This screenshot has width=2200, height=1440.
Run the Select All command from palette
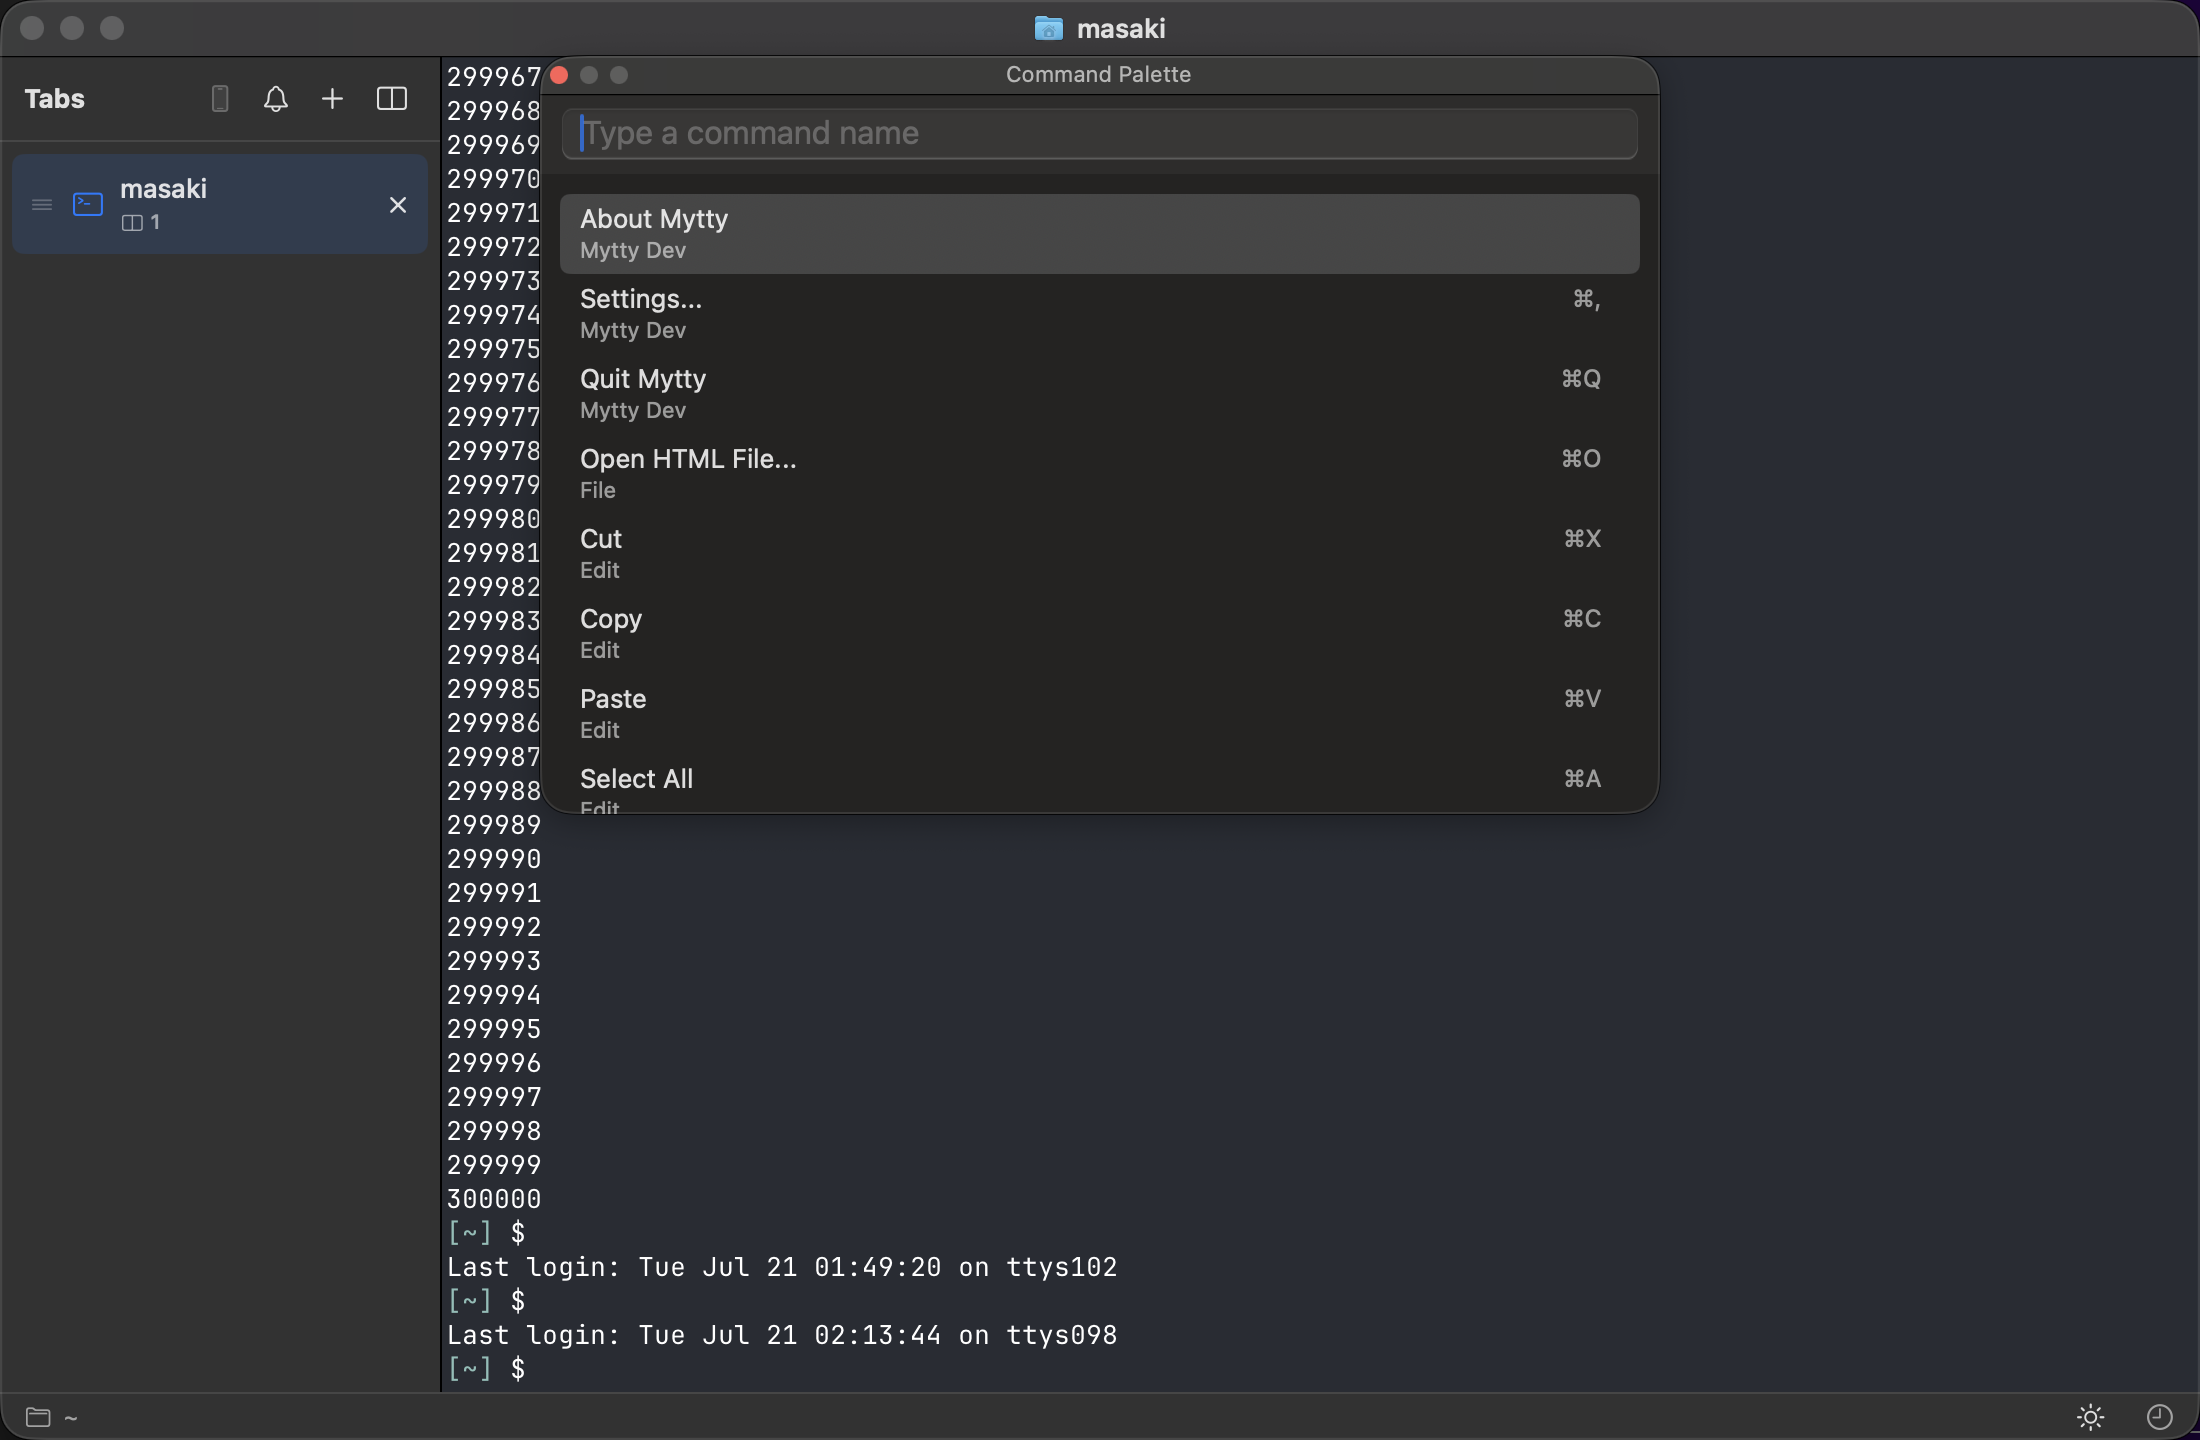coord(1099,784)
